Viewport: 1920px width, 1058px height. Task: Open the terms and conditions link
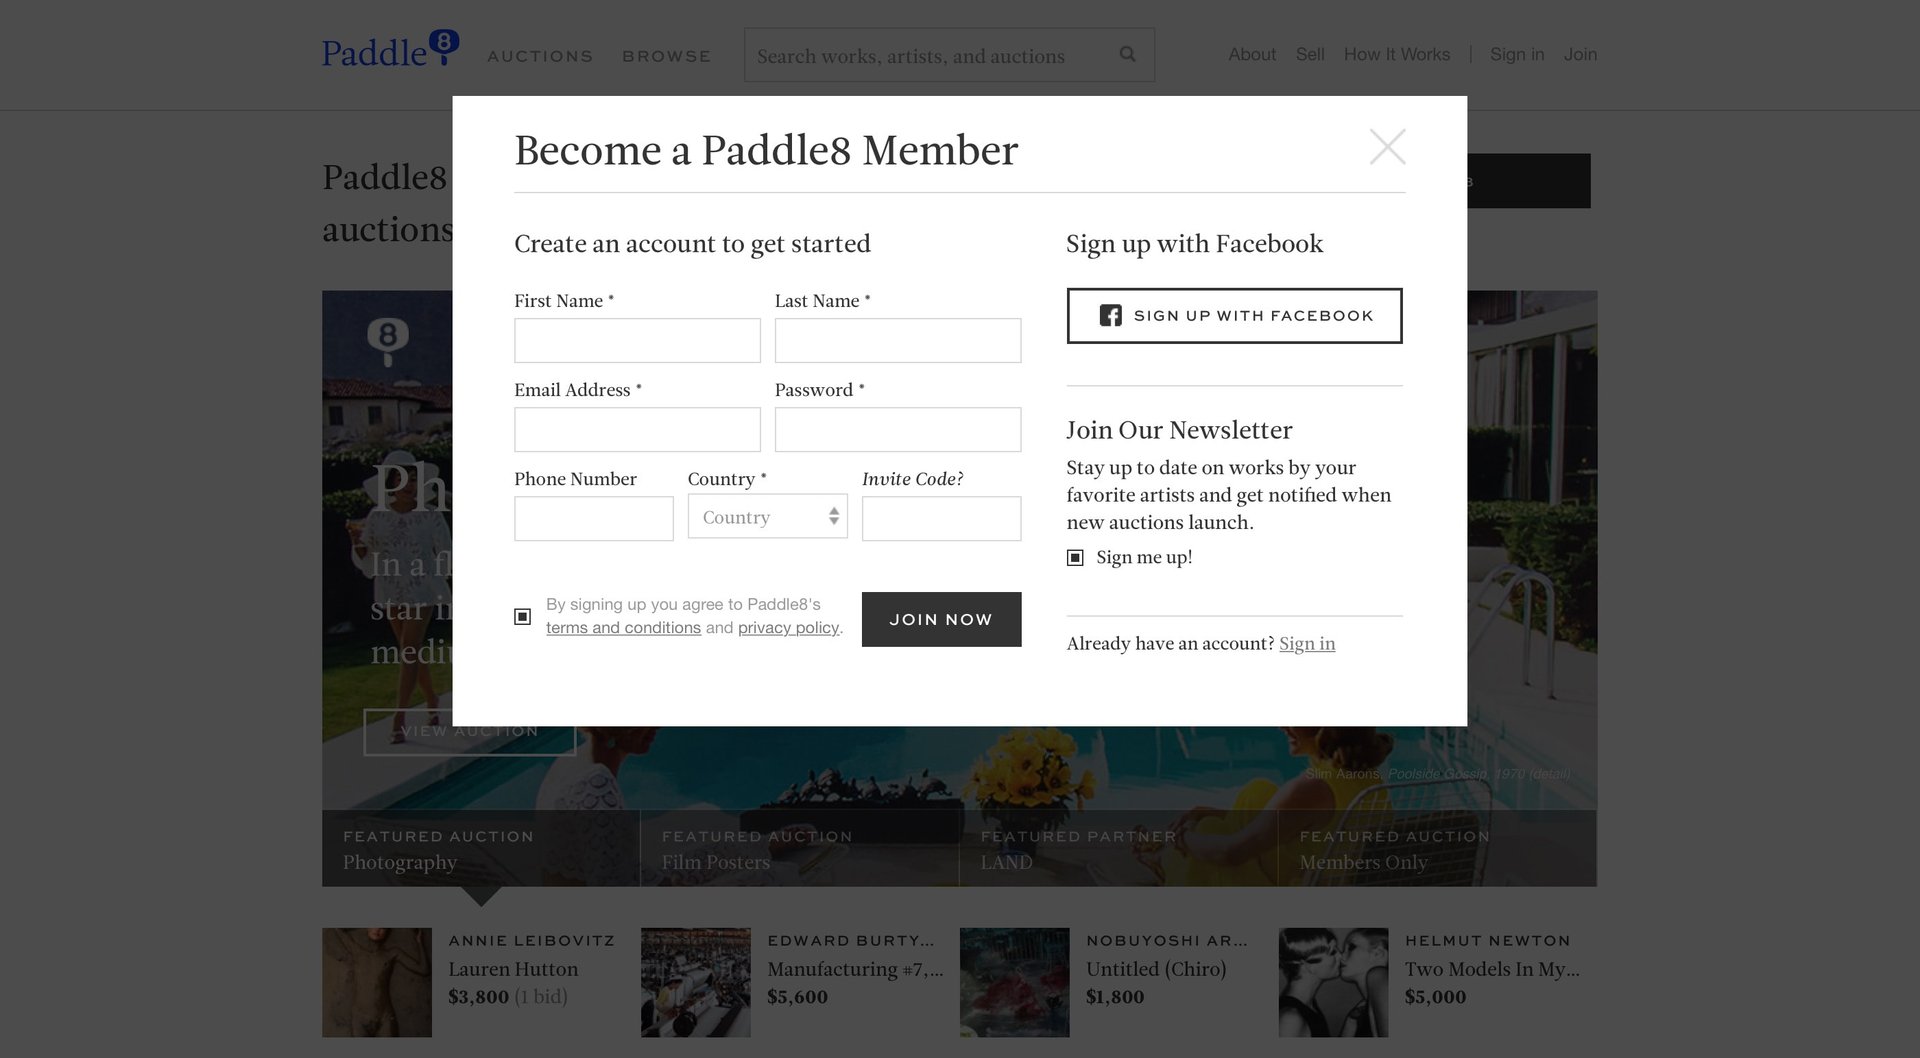[622, 628]
